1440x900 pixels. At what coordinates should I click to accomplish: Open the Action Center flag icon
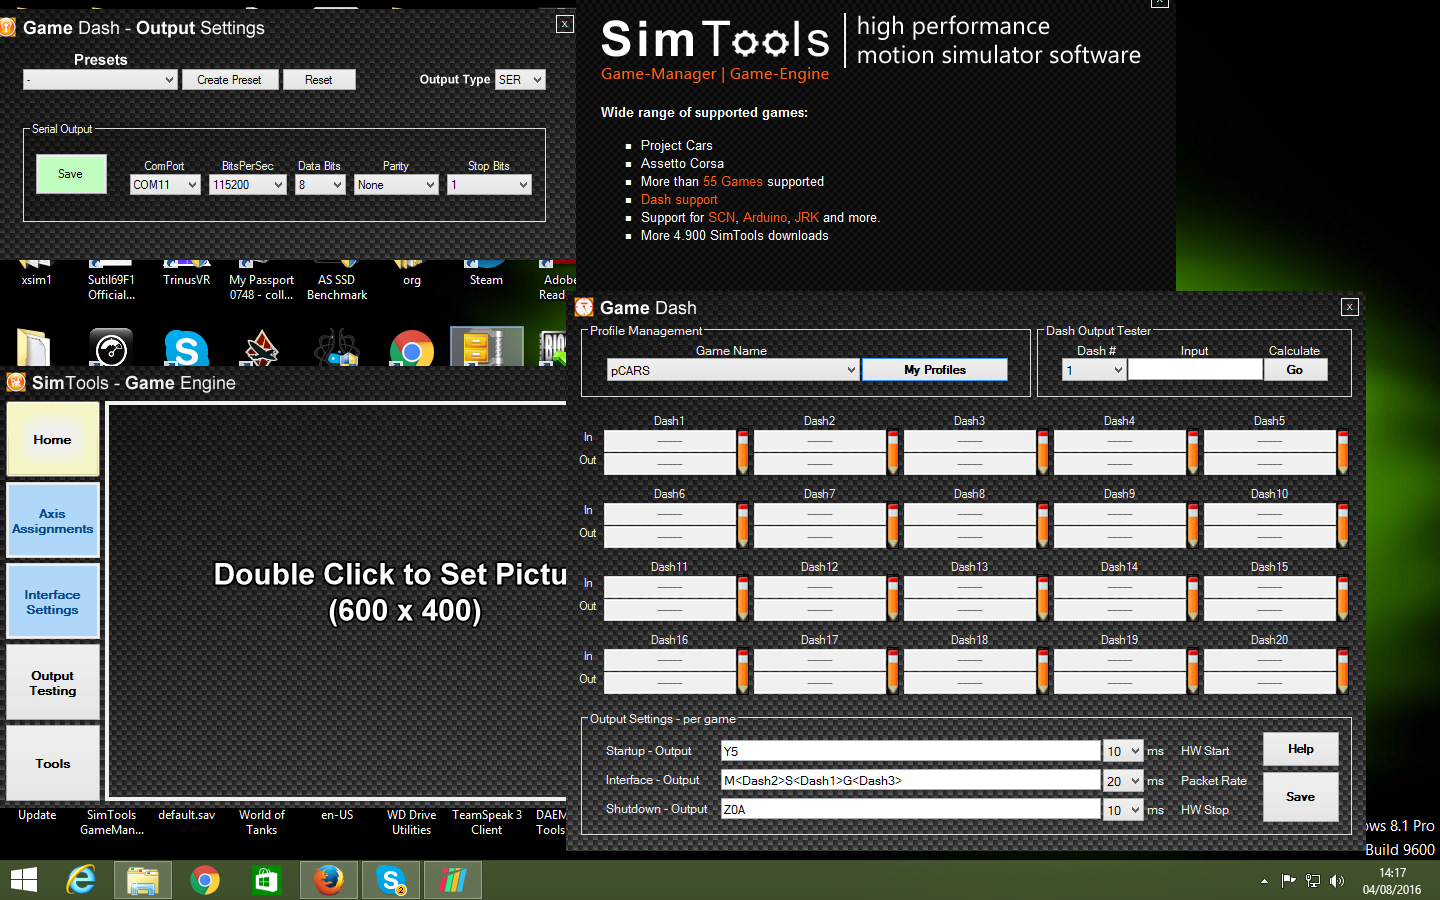[1289, 881]
